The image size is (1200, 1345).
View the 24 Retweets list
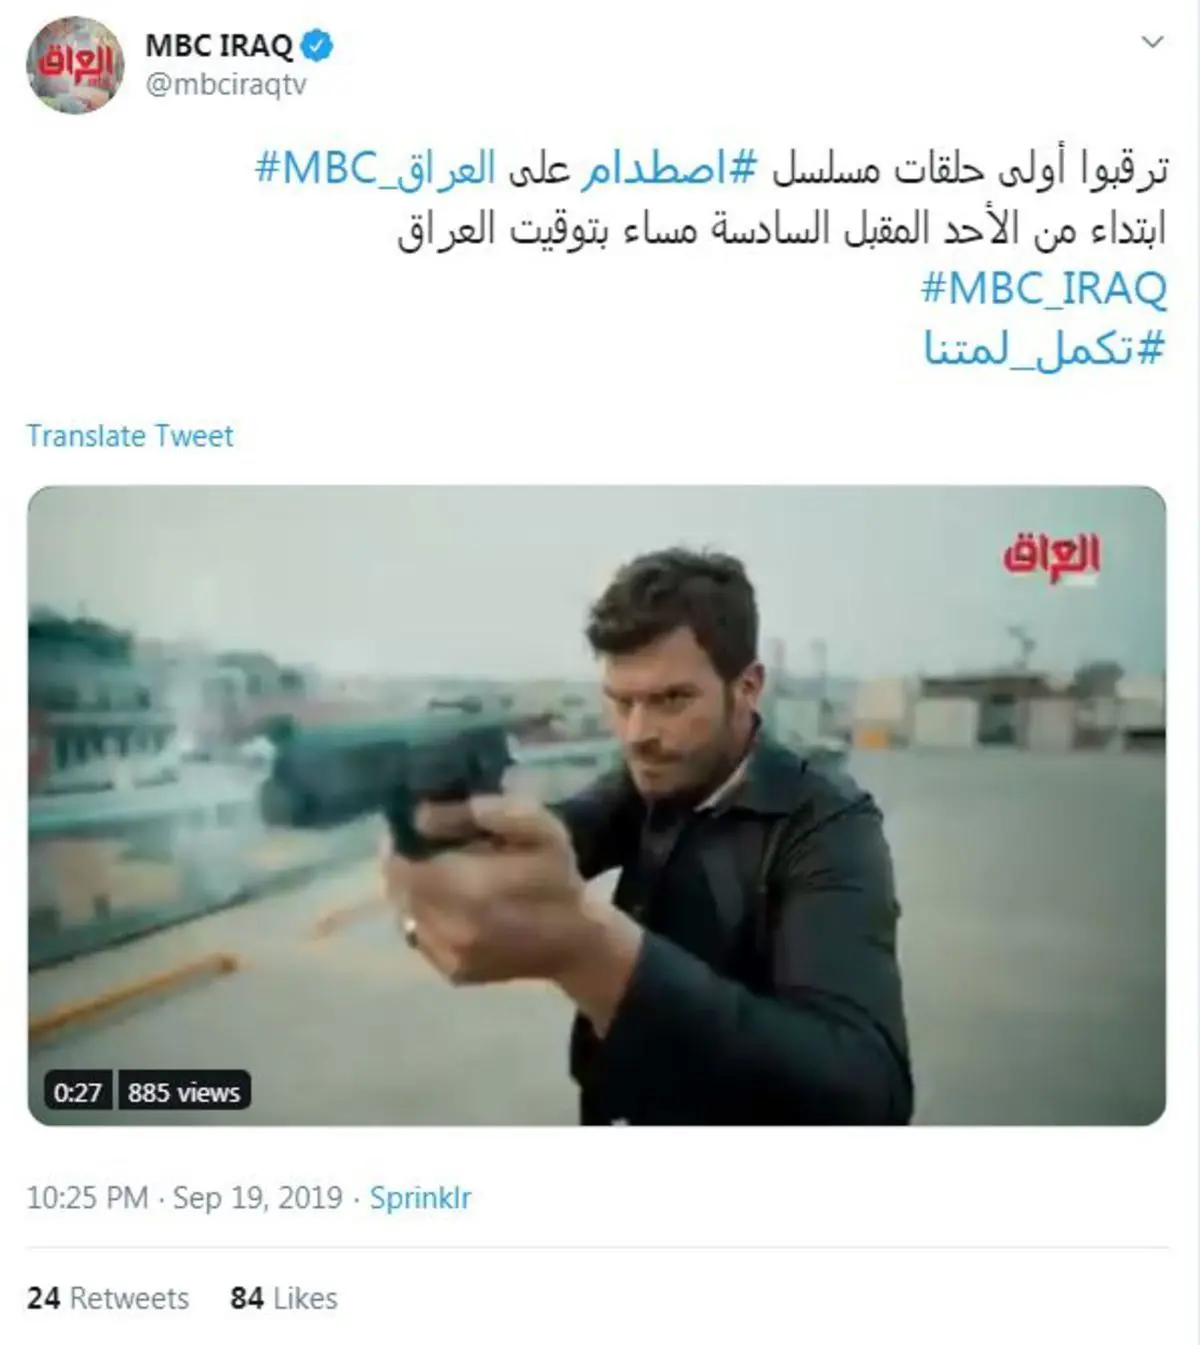point(108,1298)
